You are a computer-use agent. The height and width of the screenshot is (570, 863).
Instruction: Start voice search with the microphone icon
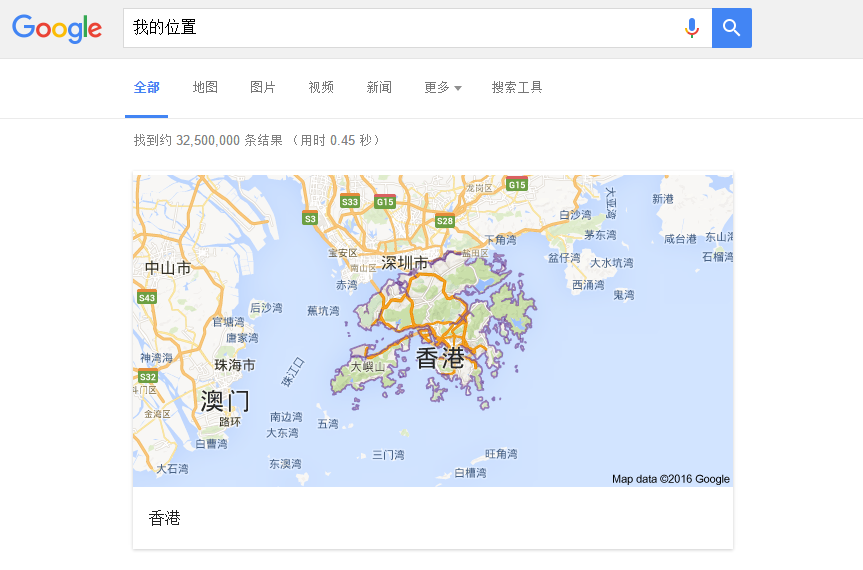(x=692, y=28)
